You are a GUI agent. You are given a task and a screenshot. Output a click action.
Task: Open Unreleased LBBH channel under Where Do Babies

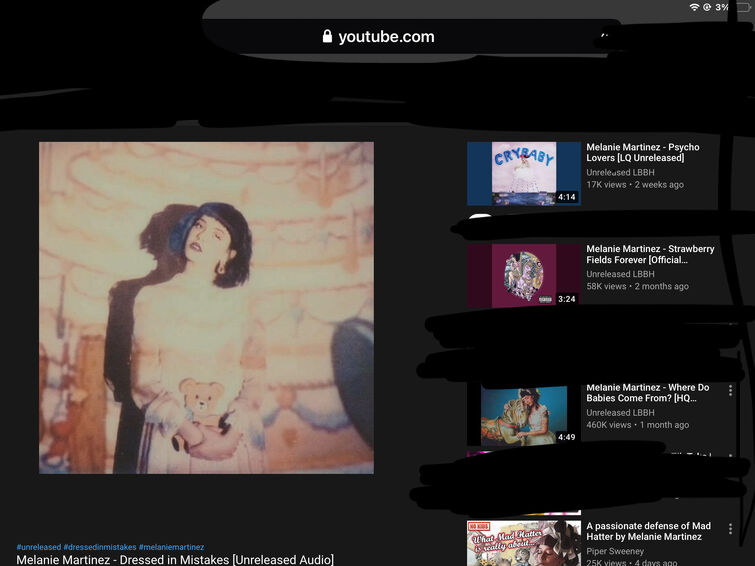(620, 413)
